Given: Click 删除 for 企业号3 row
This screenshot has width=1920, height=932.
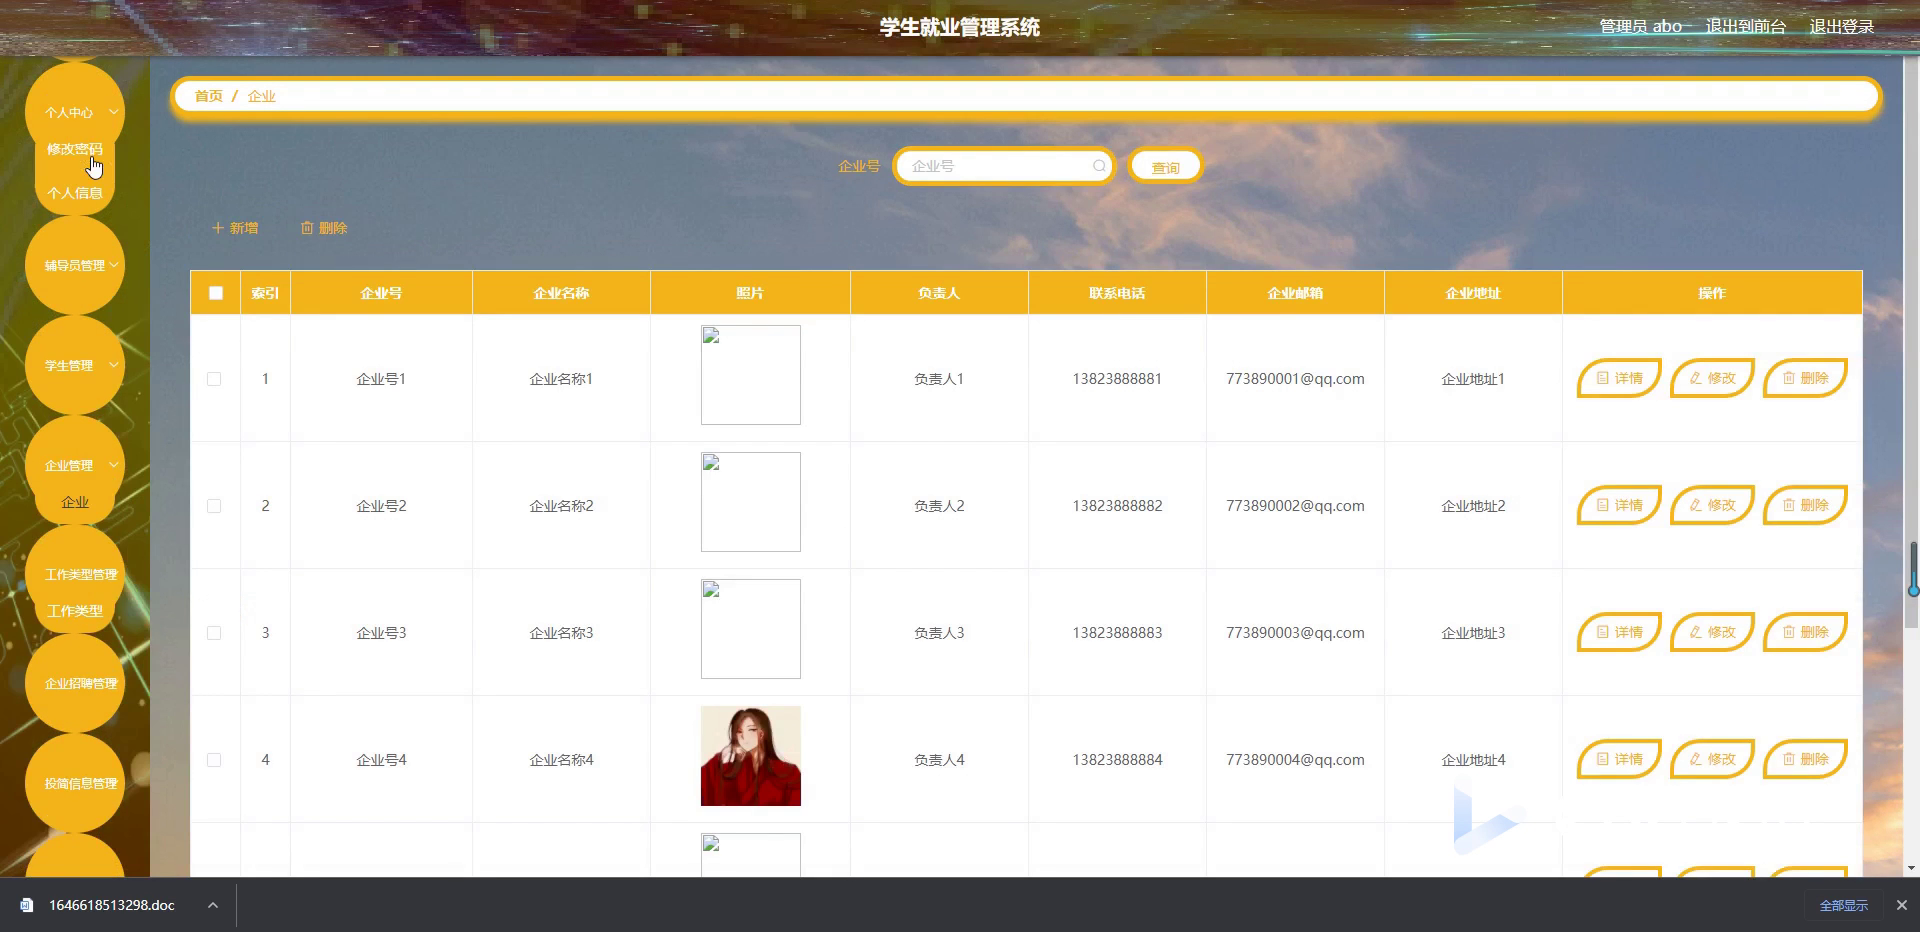Looking at the screenshot, I should 1804,632.
